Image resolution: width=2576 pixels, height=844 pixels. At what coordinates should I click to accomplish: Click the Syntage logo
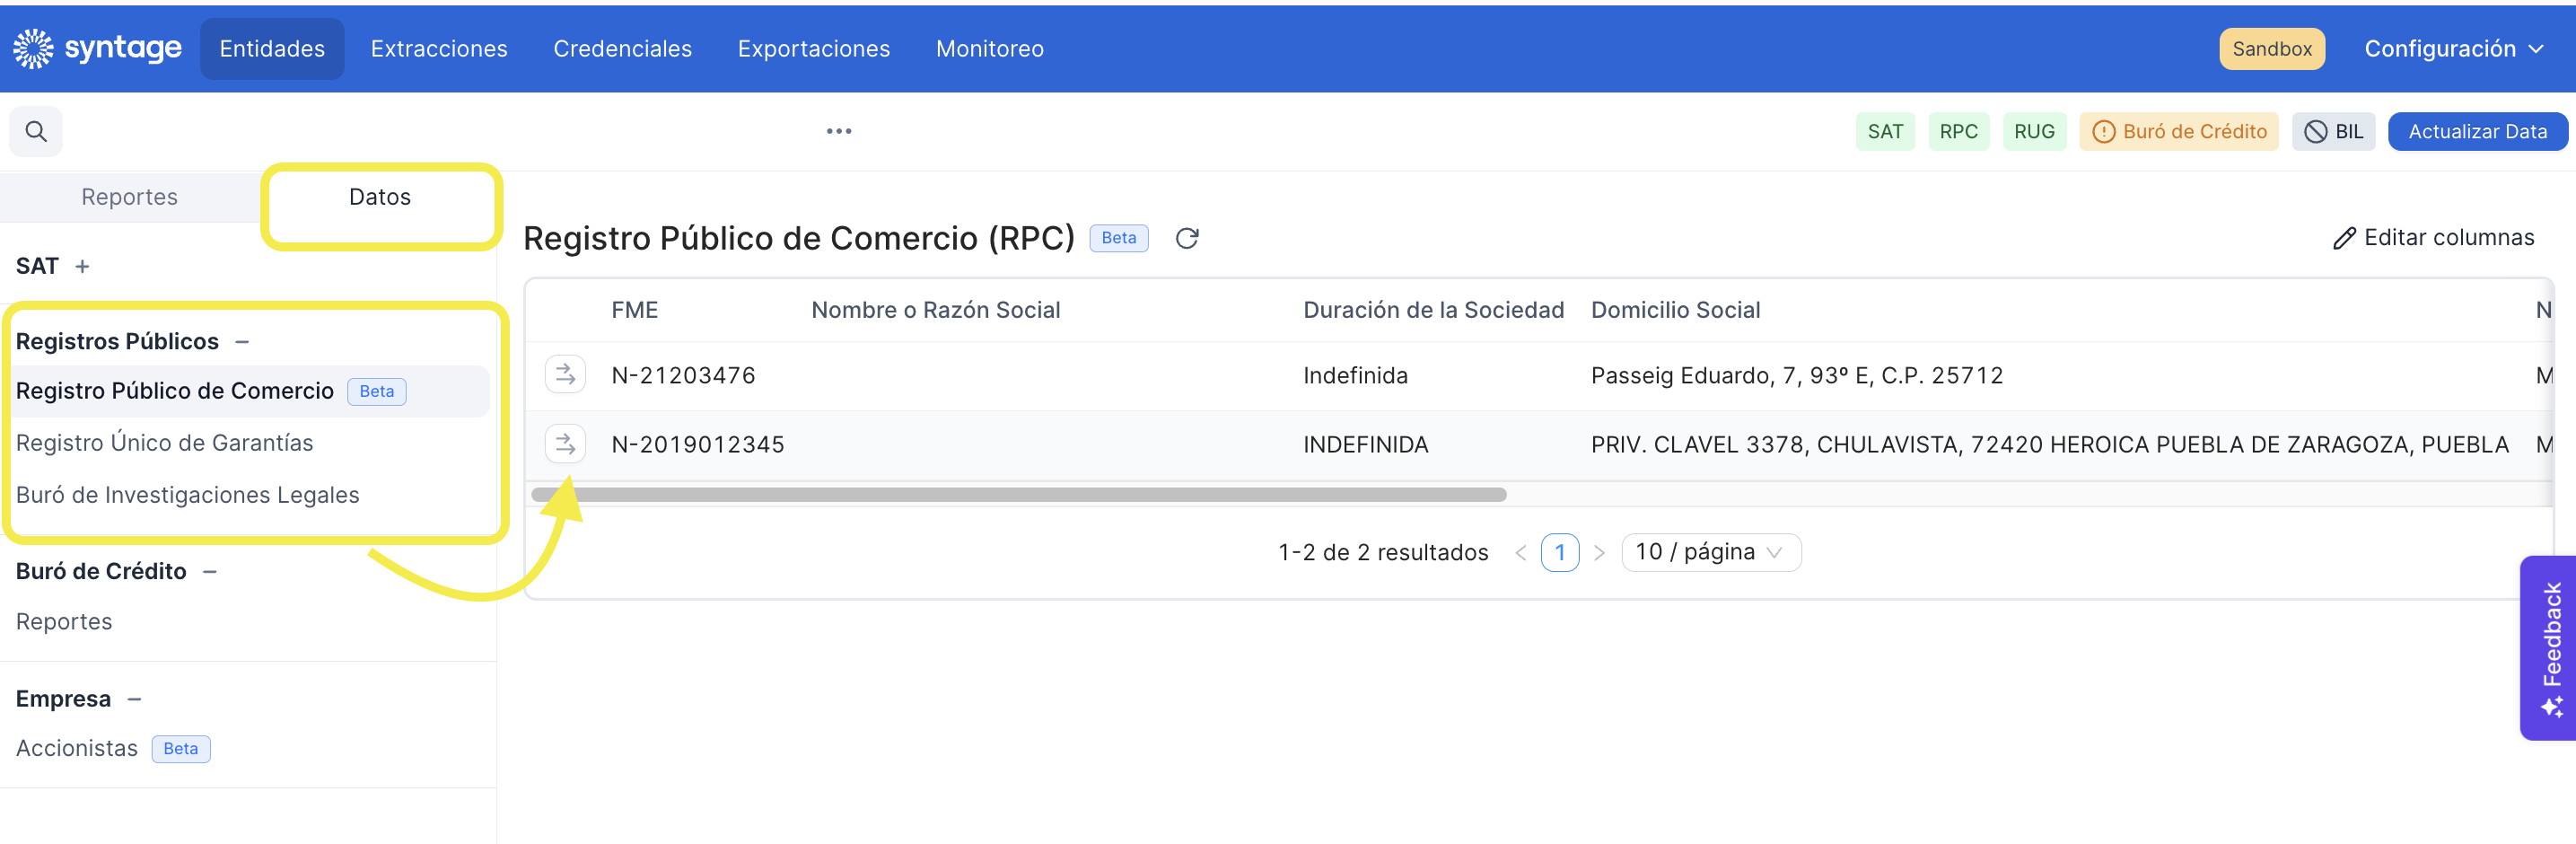click(x=97, y=48)
